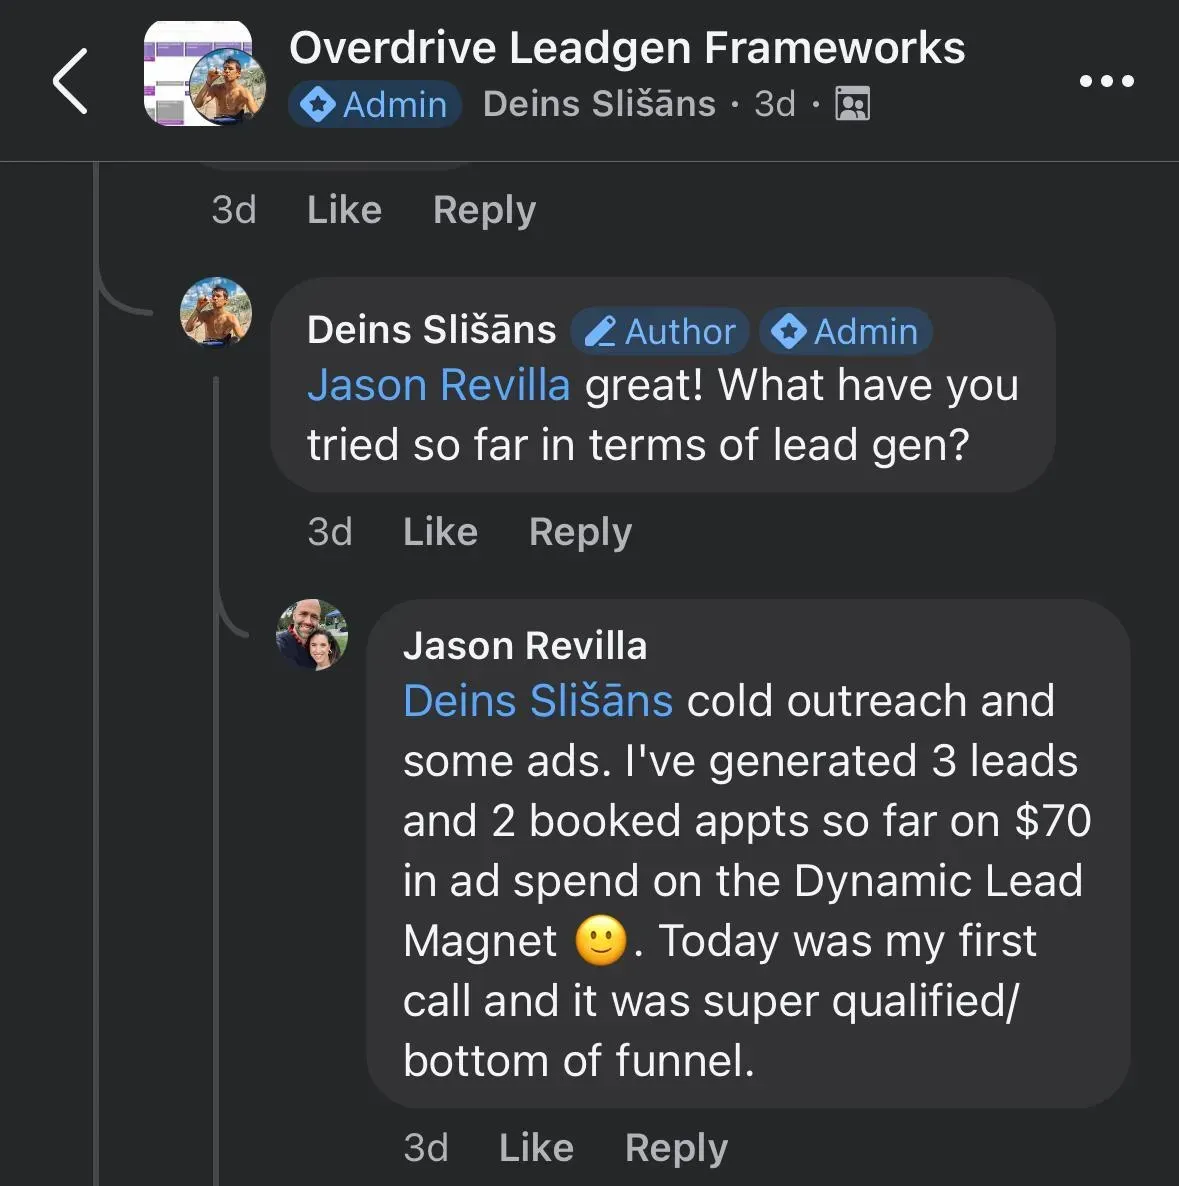This screenshot has width=1179, height=1186.
Task: Reply to Deins Slišāns' lead gen comment
Action: (580, 532)
